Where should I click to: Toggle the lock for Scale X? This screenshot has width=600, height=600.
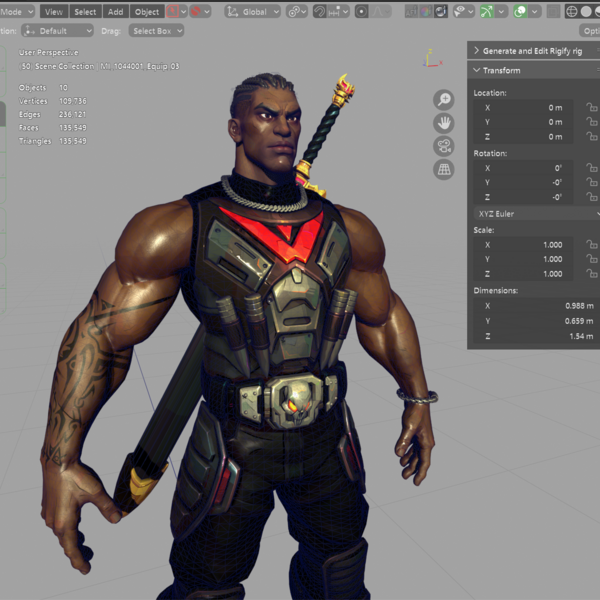point(592,244)
